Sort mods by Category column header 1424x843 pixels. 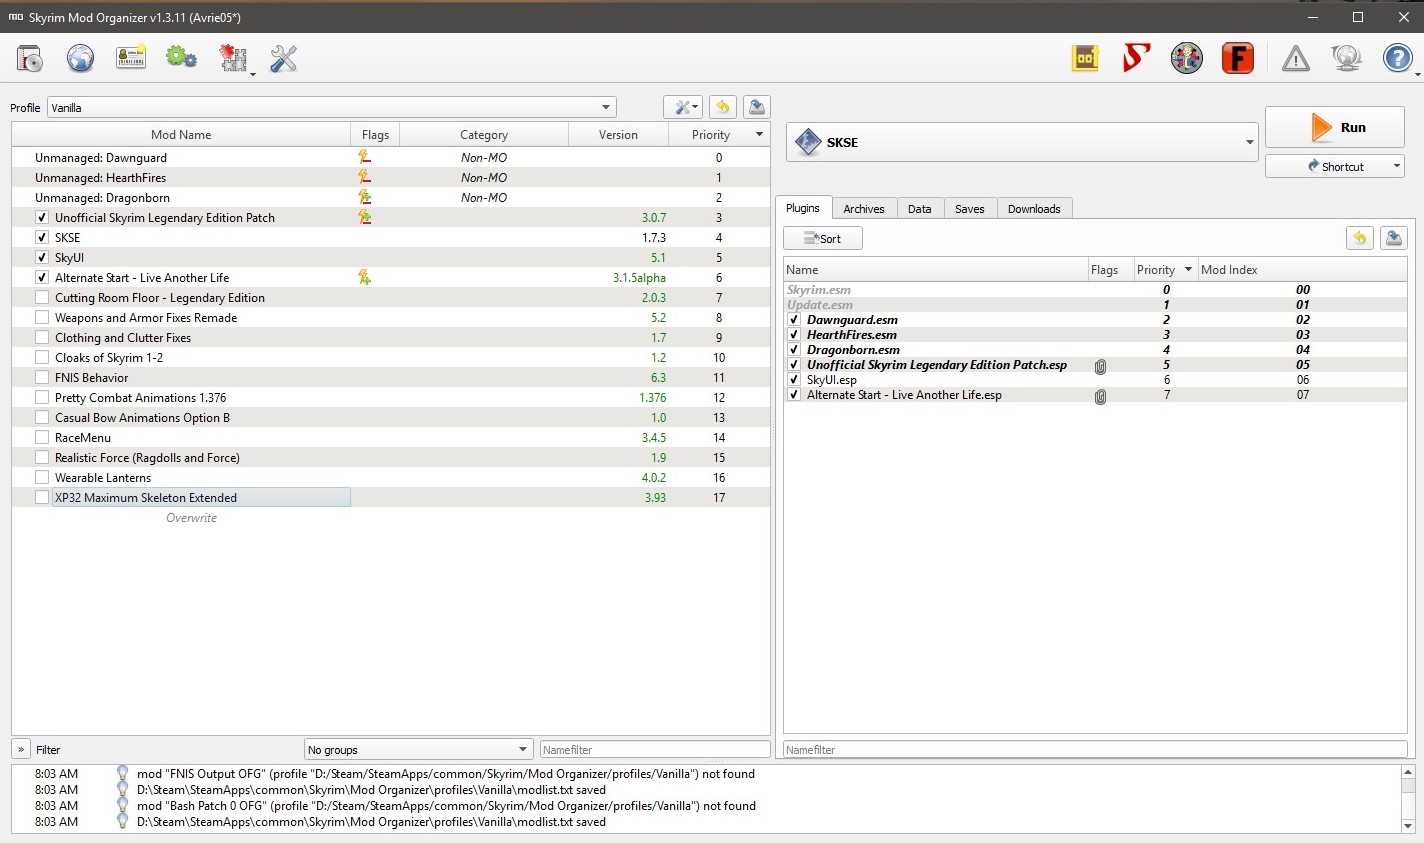(484, 134)
